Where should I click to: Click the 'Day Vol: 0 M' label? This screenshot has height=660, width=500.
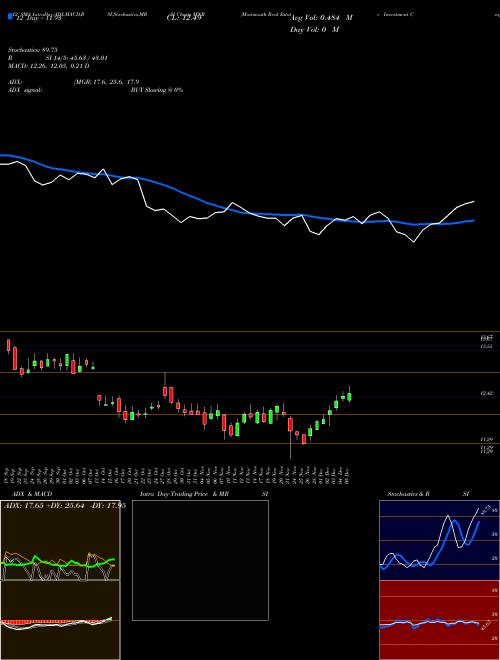point(314,30)
